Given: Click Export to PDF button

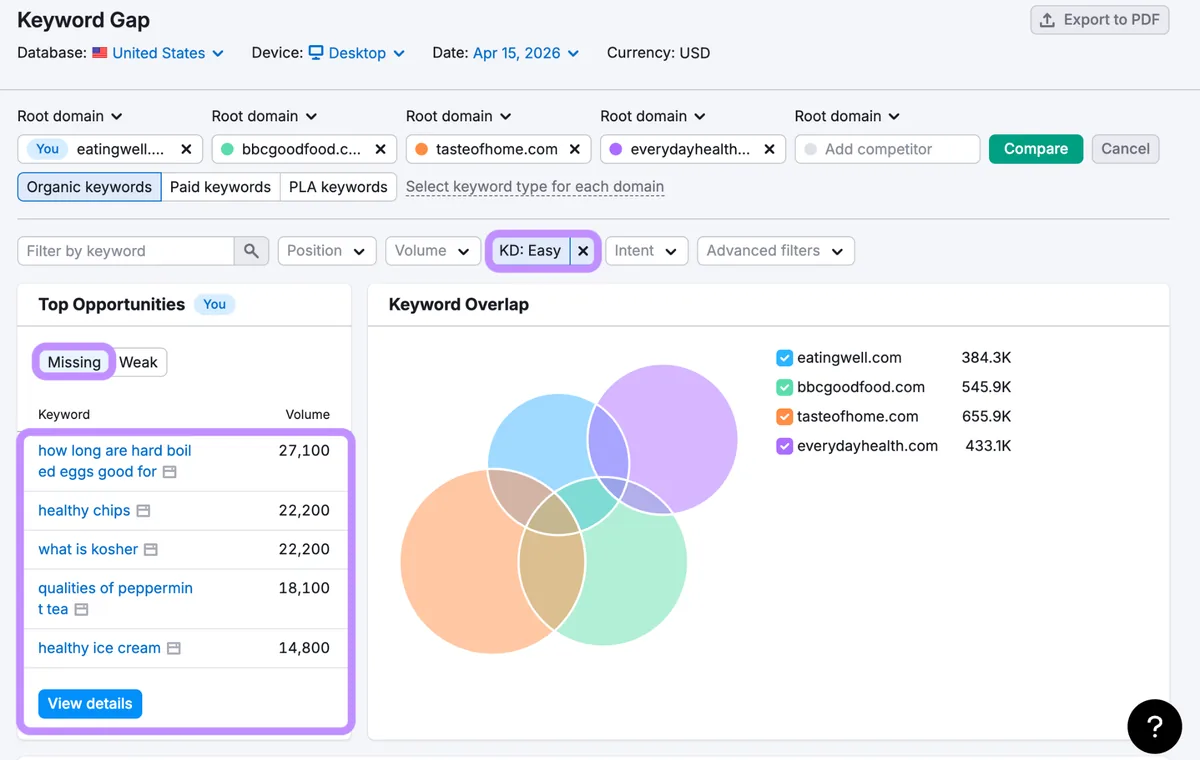Looking at the screenshot, I should (1100, 20).
